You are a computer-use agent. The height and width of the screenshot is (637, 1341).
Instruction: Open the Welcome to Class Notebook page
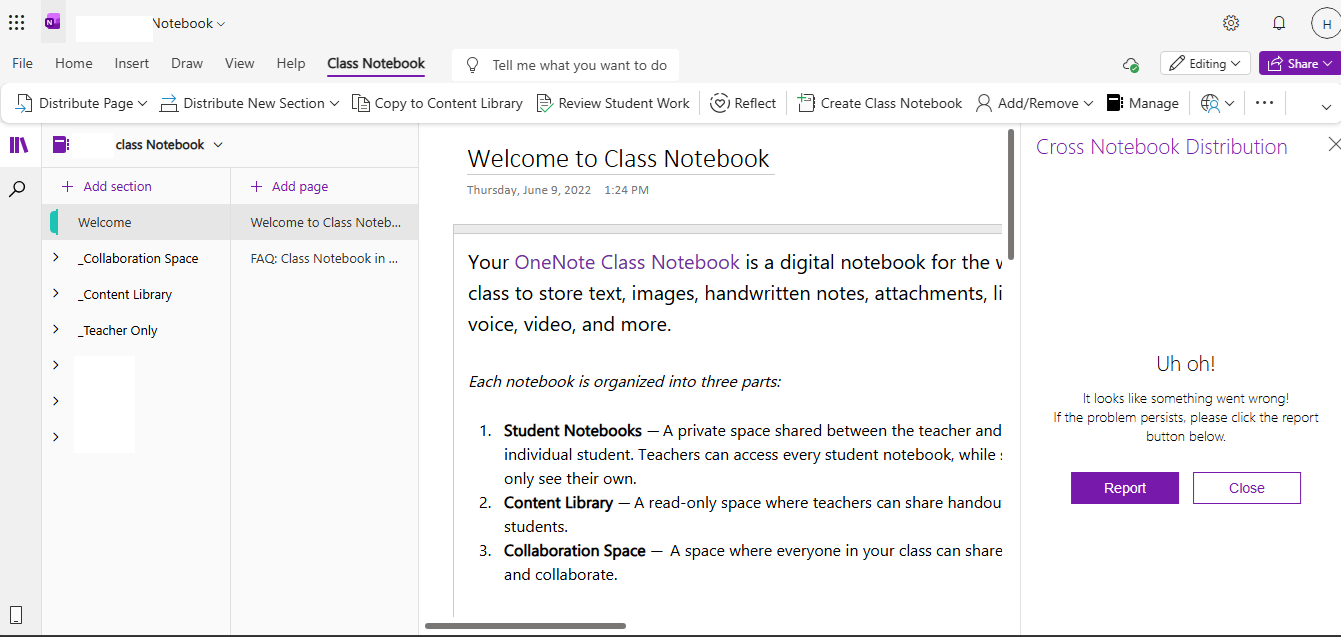click(325, 222)
